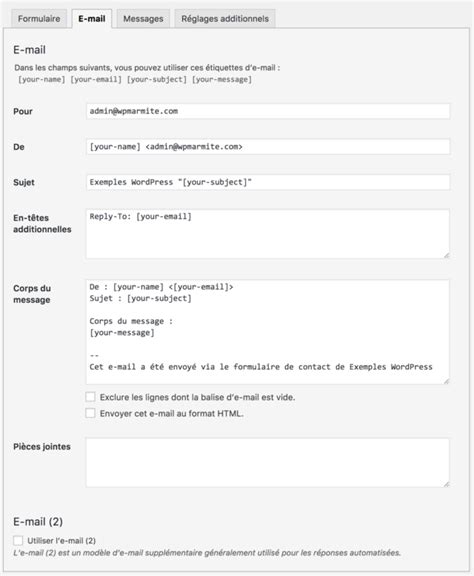Toggle the Utiliser l'e-mail (2) checkbox
The height and width of the screenshot is (576, 474).
(x=18, y=540)
